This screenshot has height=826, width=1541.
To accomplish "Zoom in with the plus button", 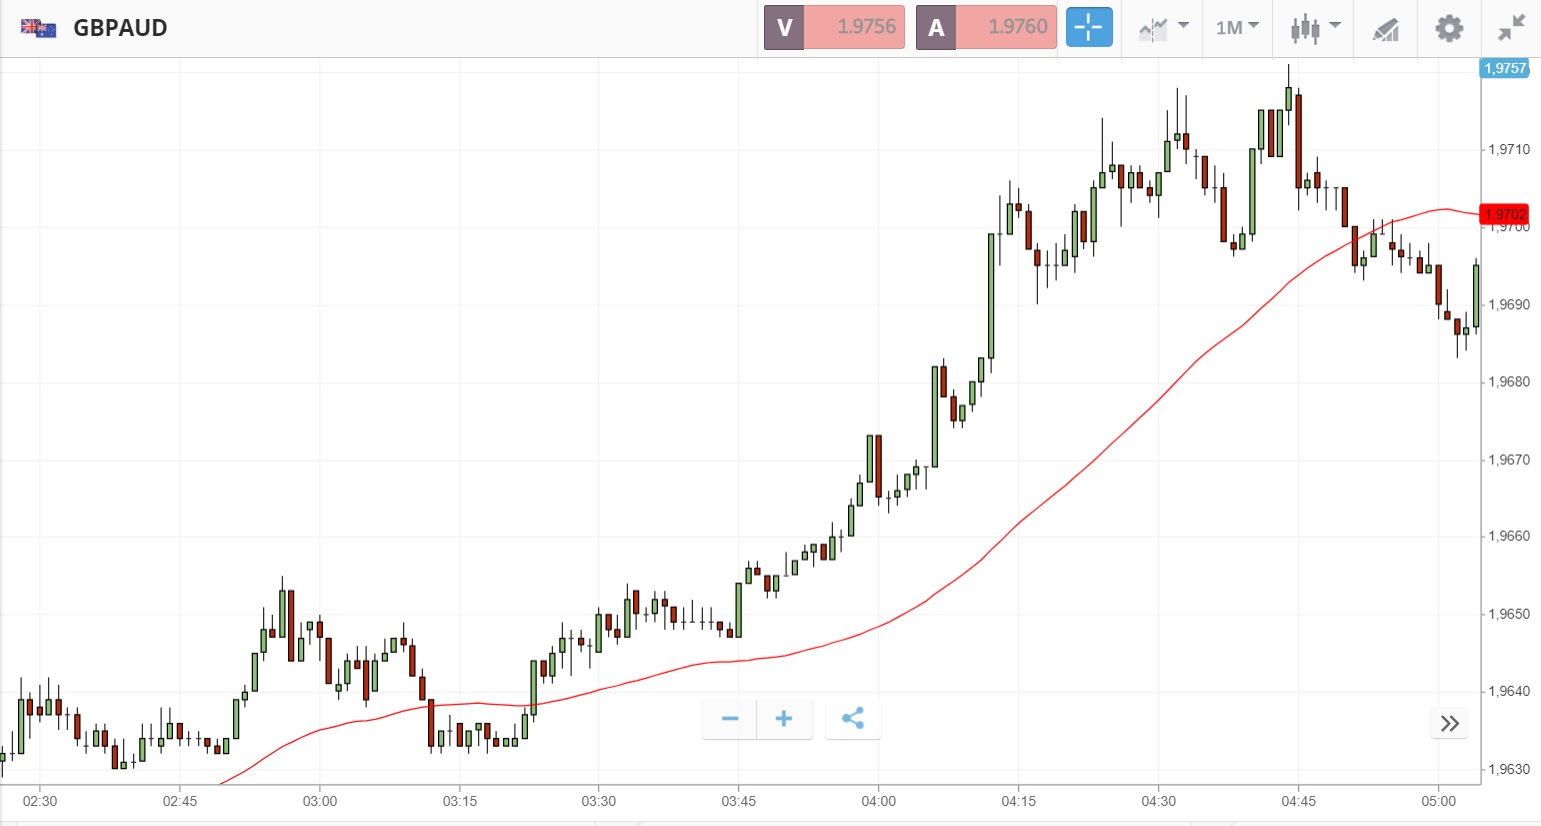I will click(784, 719).
